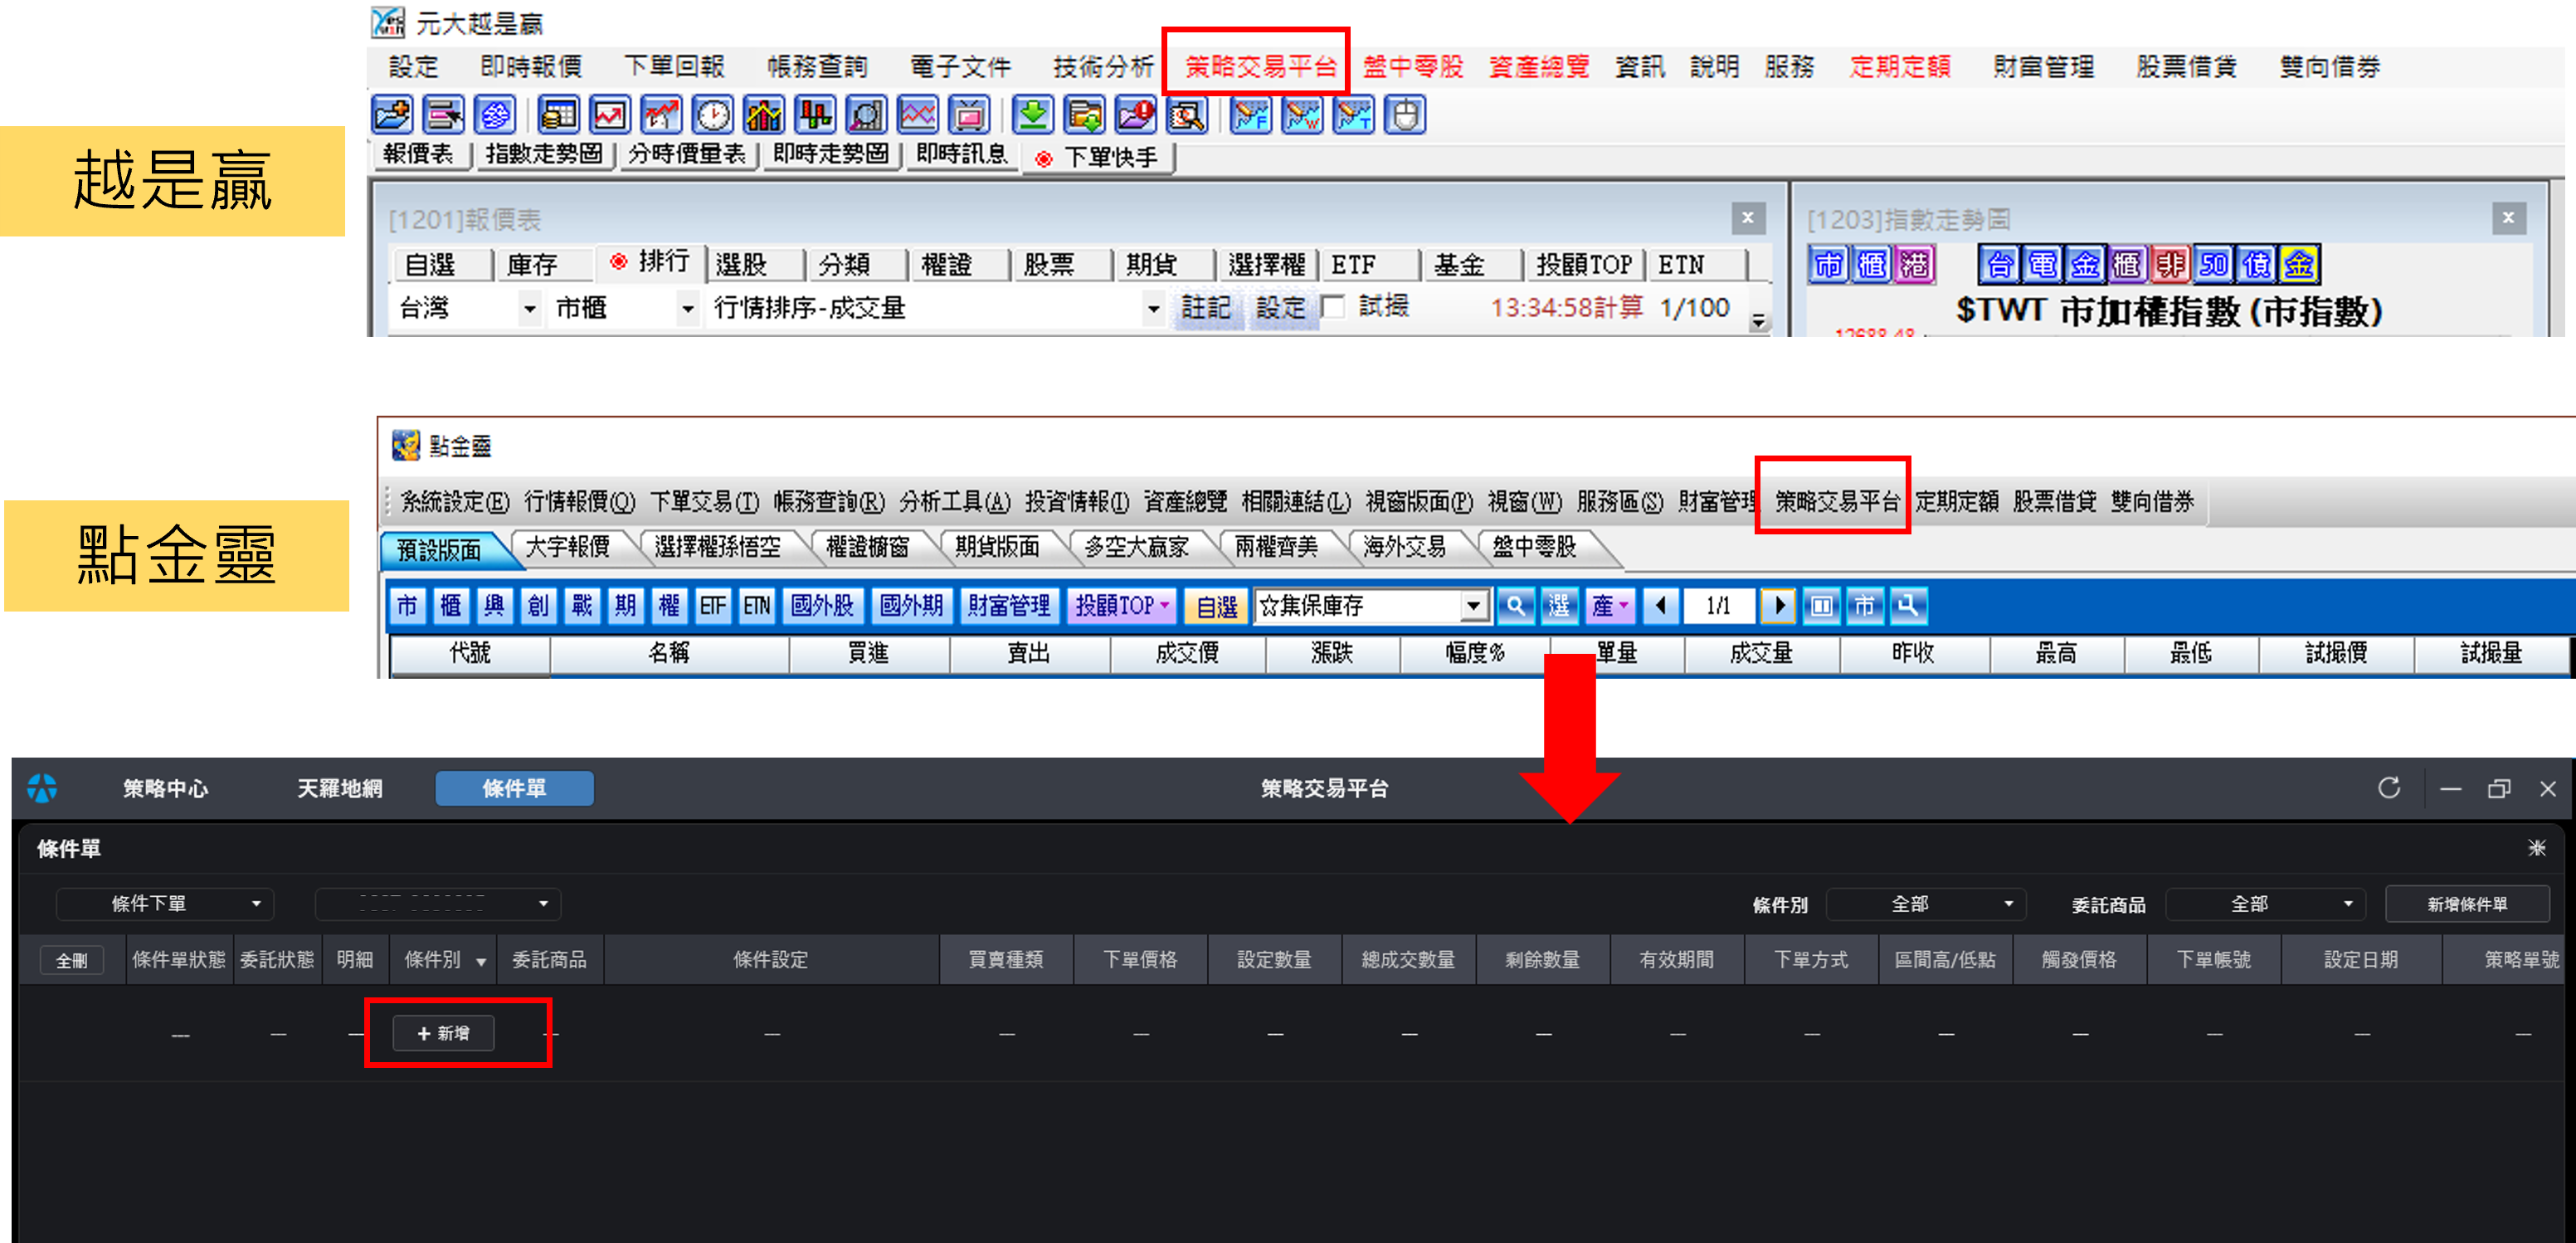This screenshot has width=2576, height=1243.
Task: Click the gear settings icon in 條件單 panel
Action: point(2537,848)
